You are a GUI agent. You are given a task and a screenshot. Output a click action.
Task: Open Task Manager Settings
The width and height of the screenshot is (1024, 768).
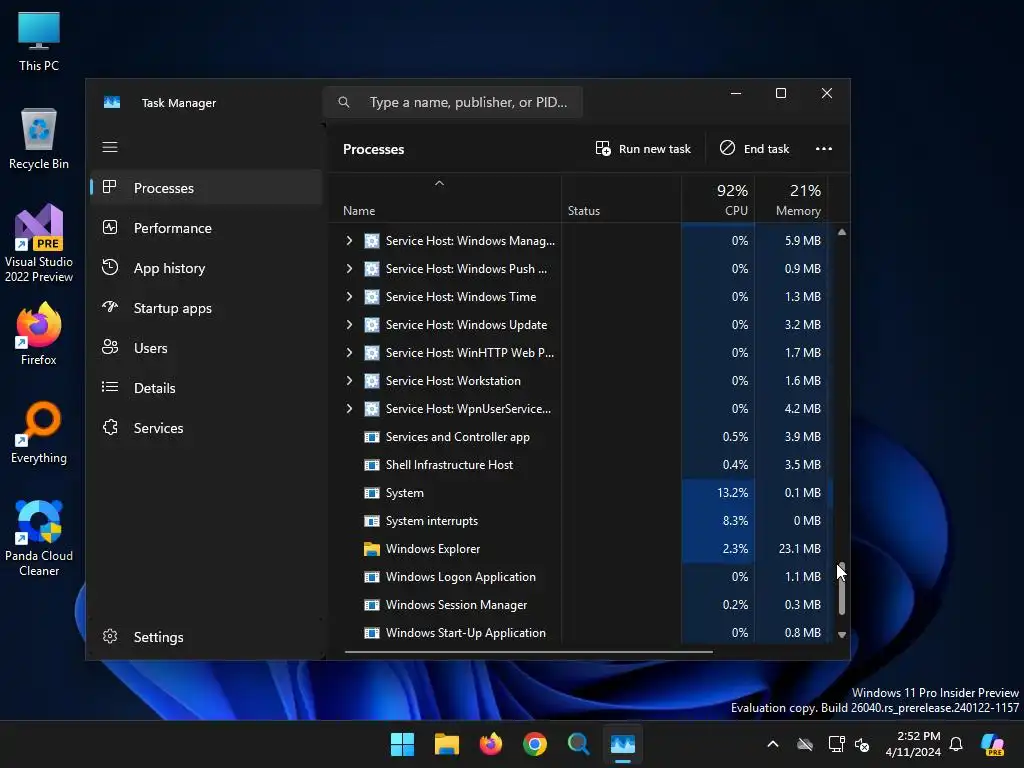tap(206, 637)
